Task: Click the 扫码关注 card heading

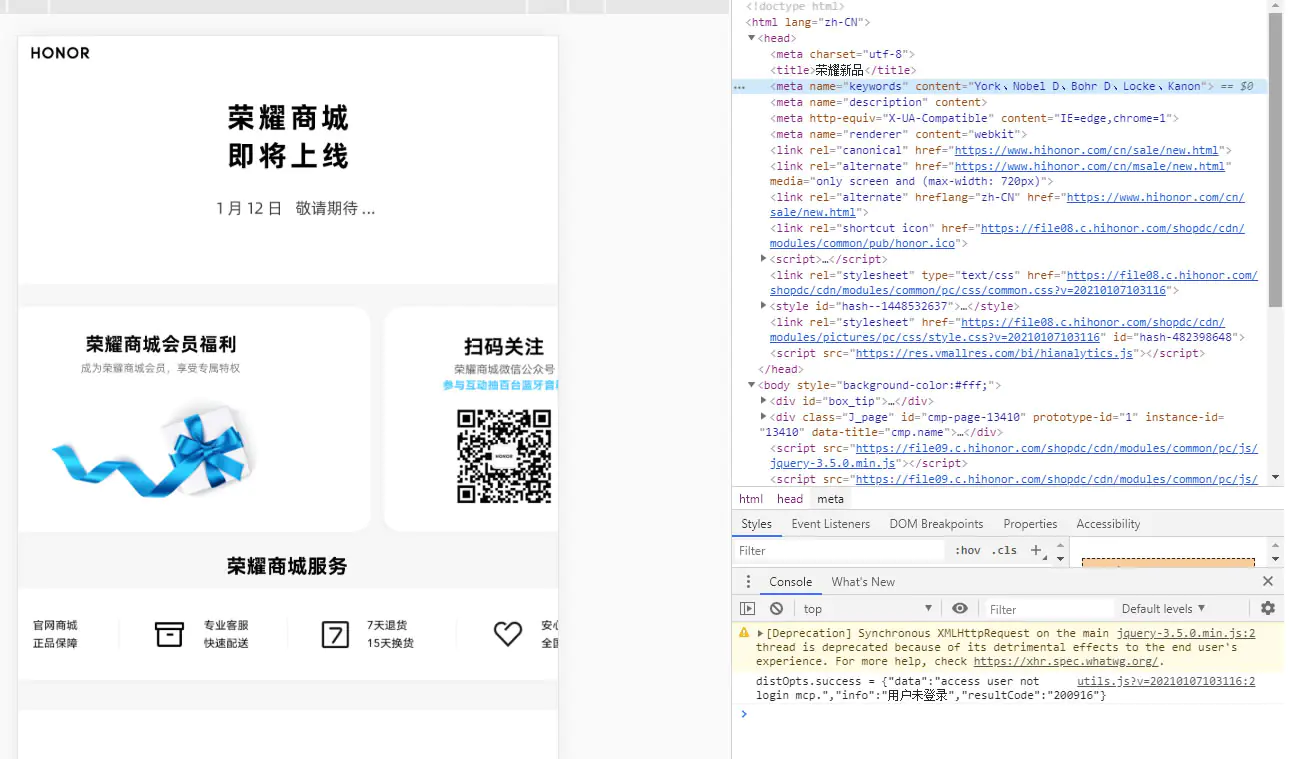Action: tap(504, 346)
